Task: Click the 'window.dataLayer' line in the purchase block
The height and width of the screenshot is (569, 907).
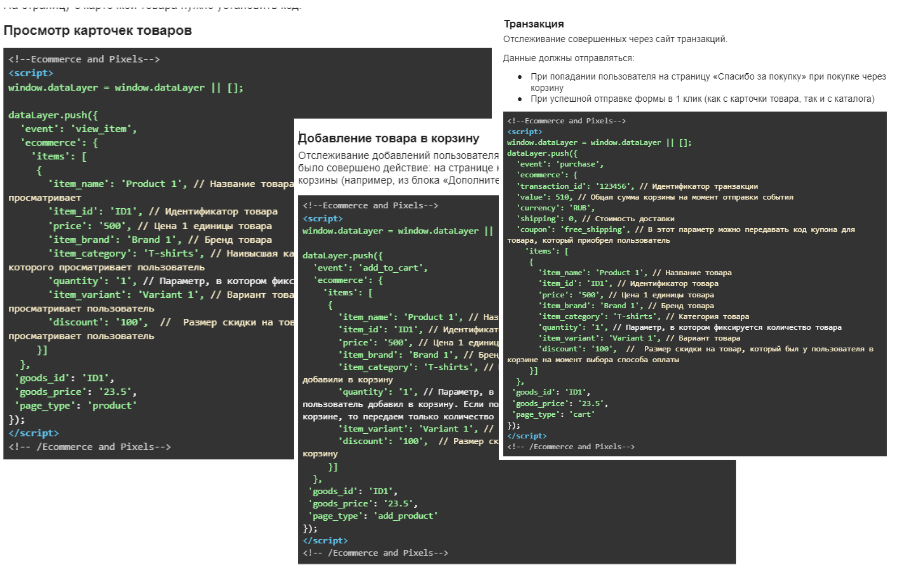Action: [x=599, y=143]
